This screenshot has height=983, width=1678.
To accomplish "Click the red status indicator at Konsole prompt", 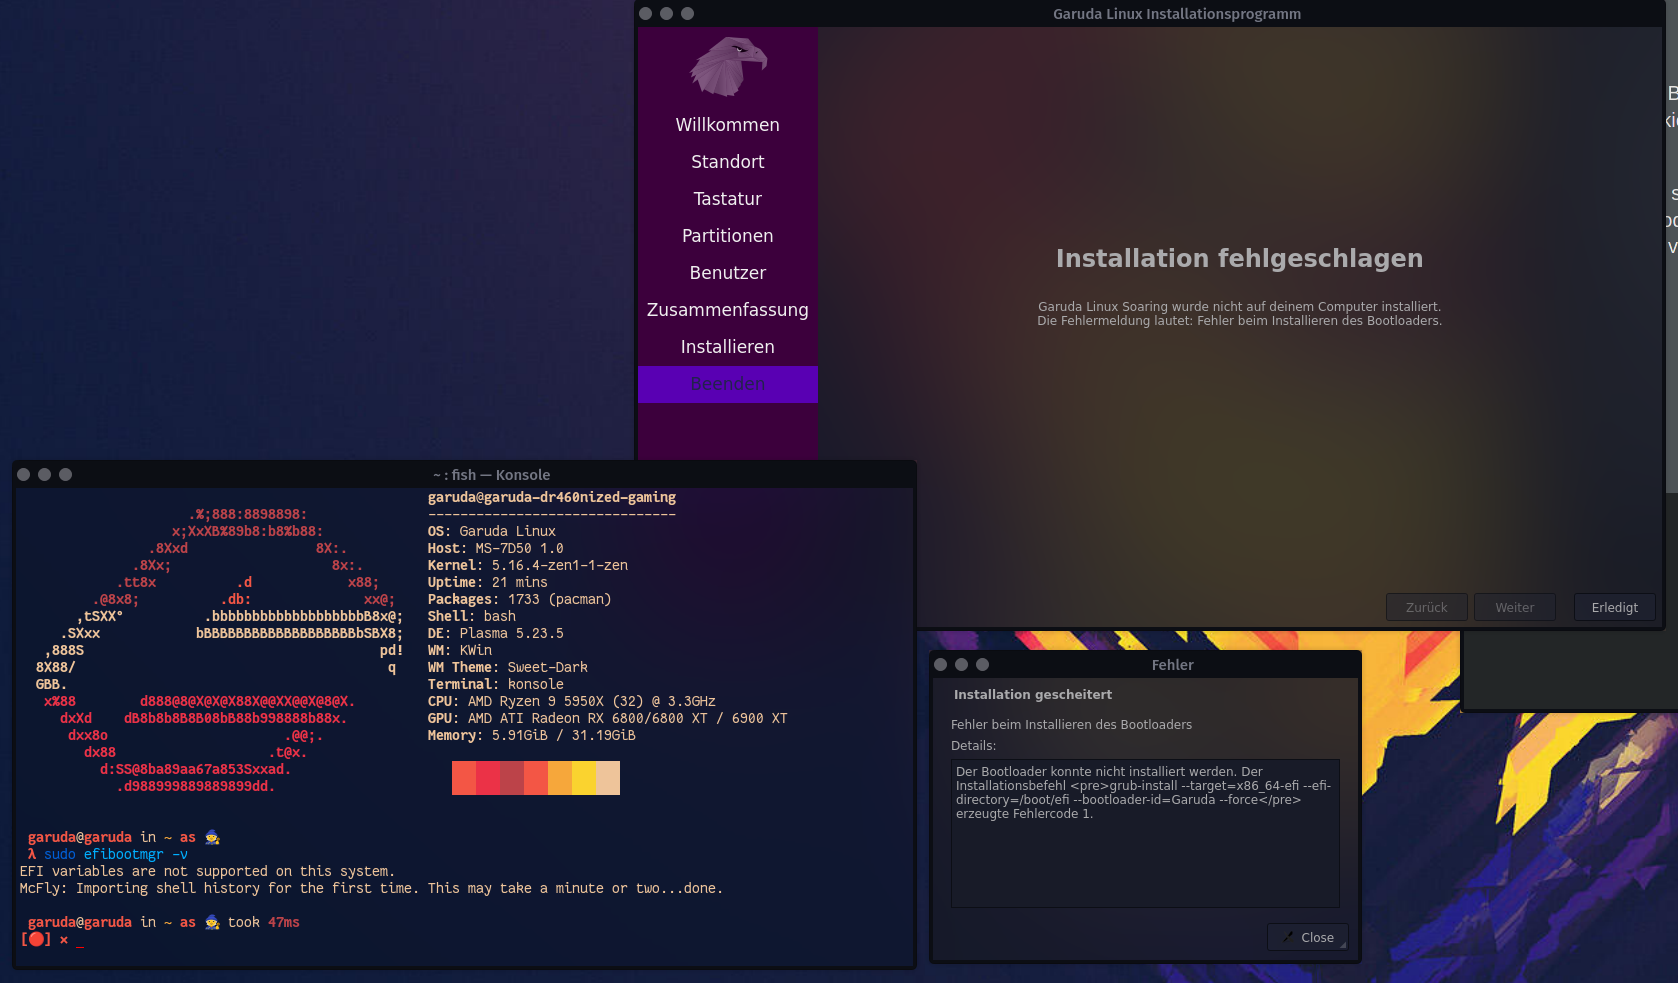I will [x=36, y=939].
